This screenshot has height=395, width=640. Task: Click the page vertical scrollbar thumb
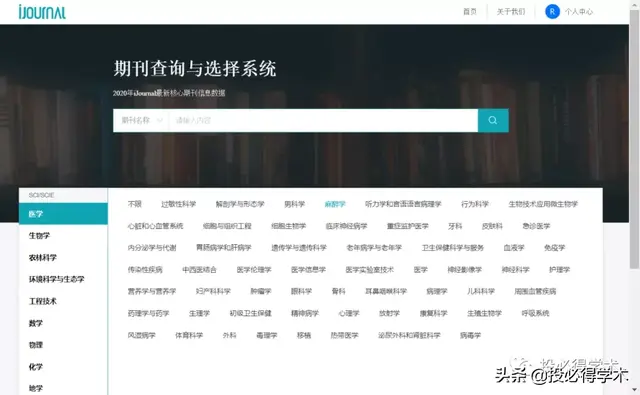(634, 139)
